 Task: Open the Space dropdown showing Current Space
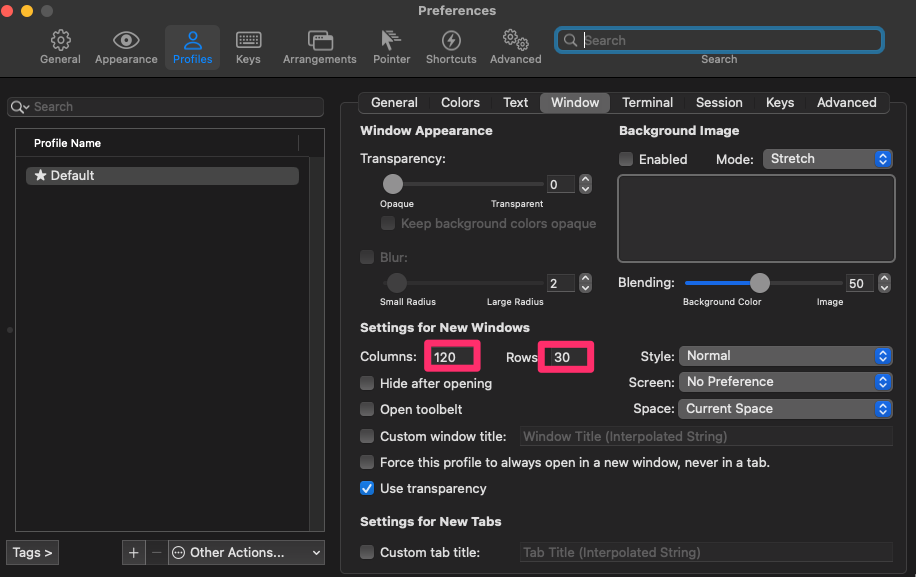[x=786, y=409]
